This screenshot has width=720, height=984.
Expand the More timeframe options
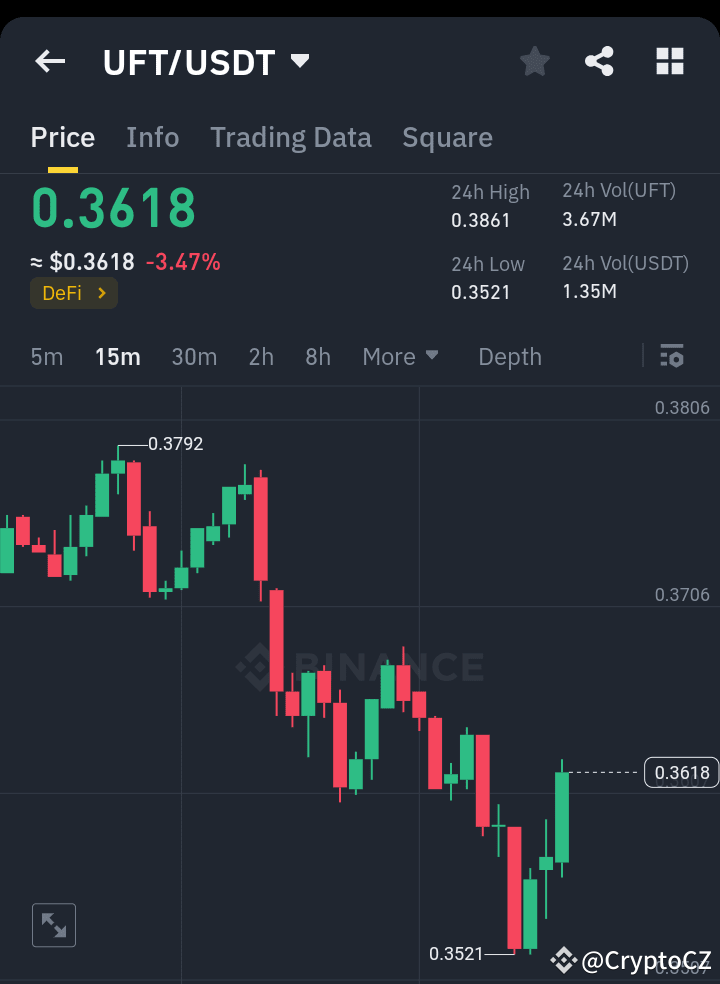click(x=400, y=356)
